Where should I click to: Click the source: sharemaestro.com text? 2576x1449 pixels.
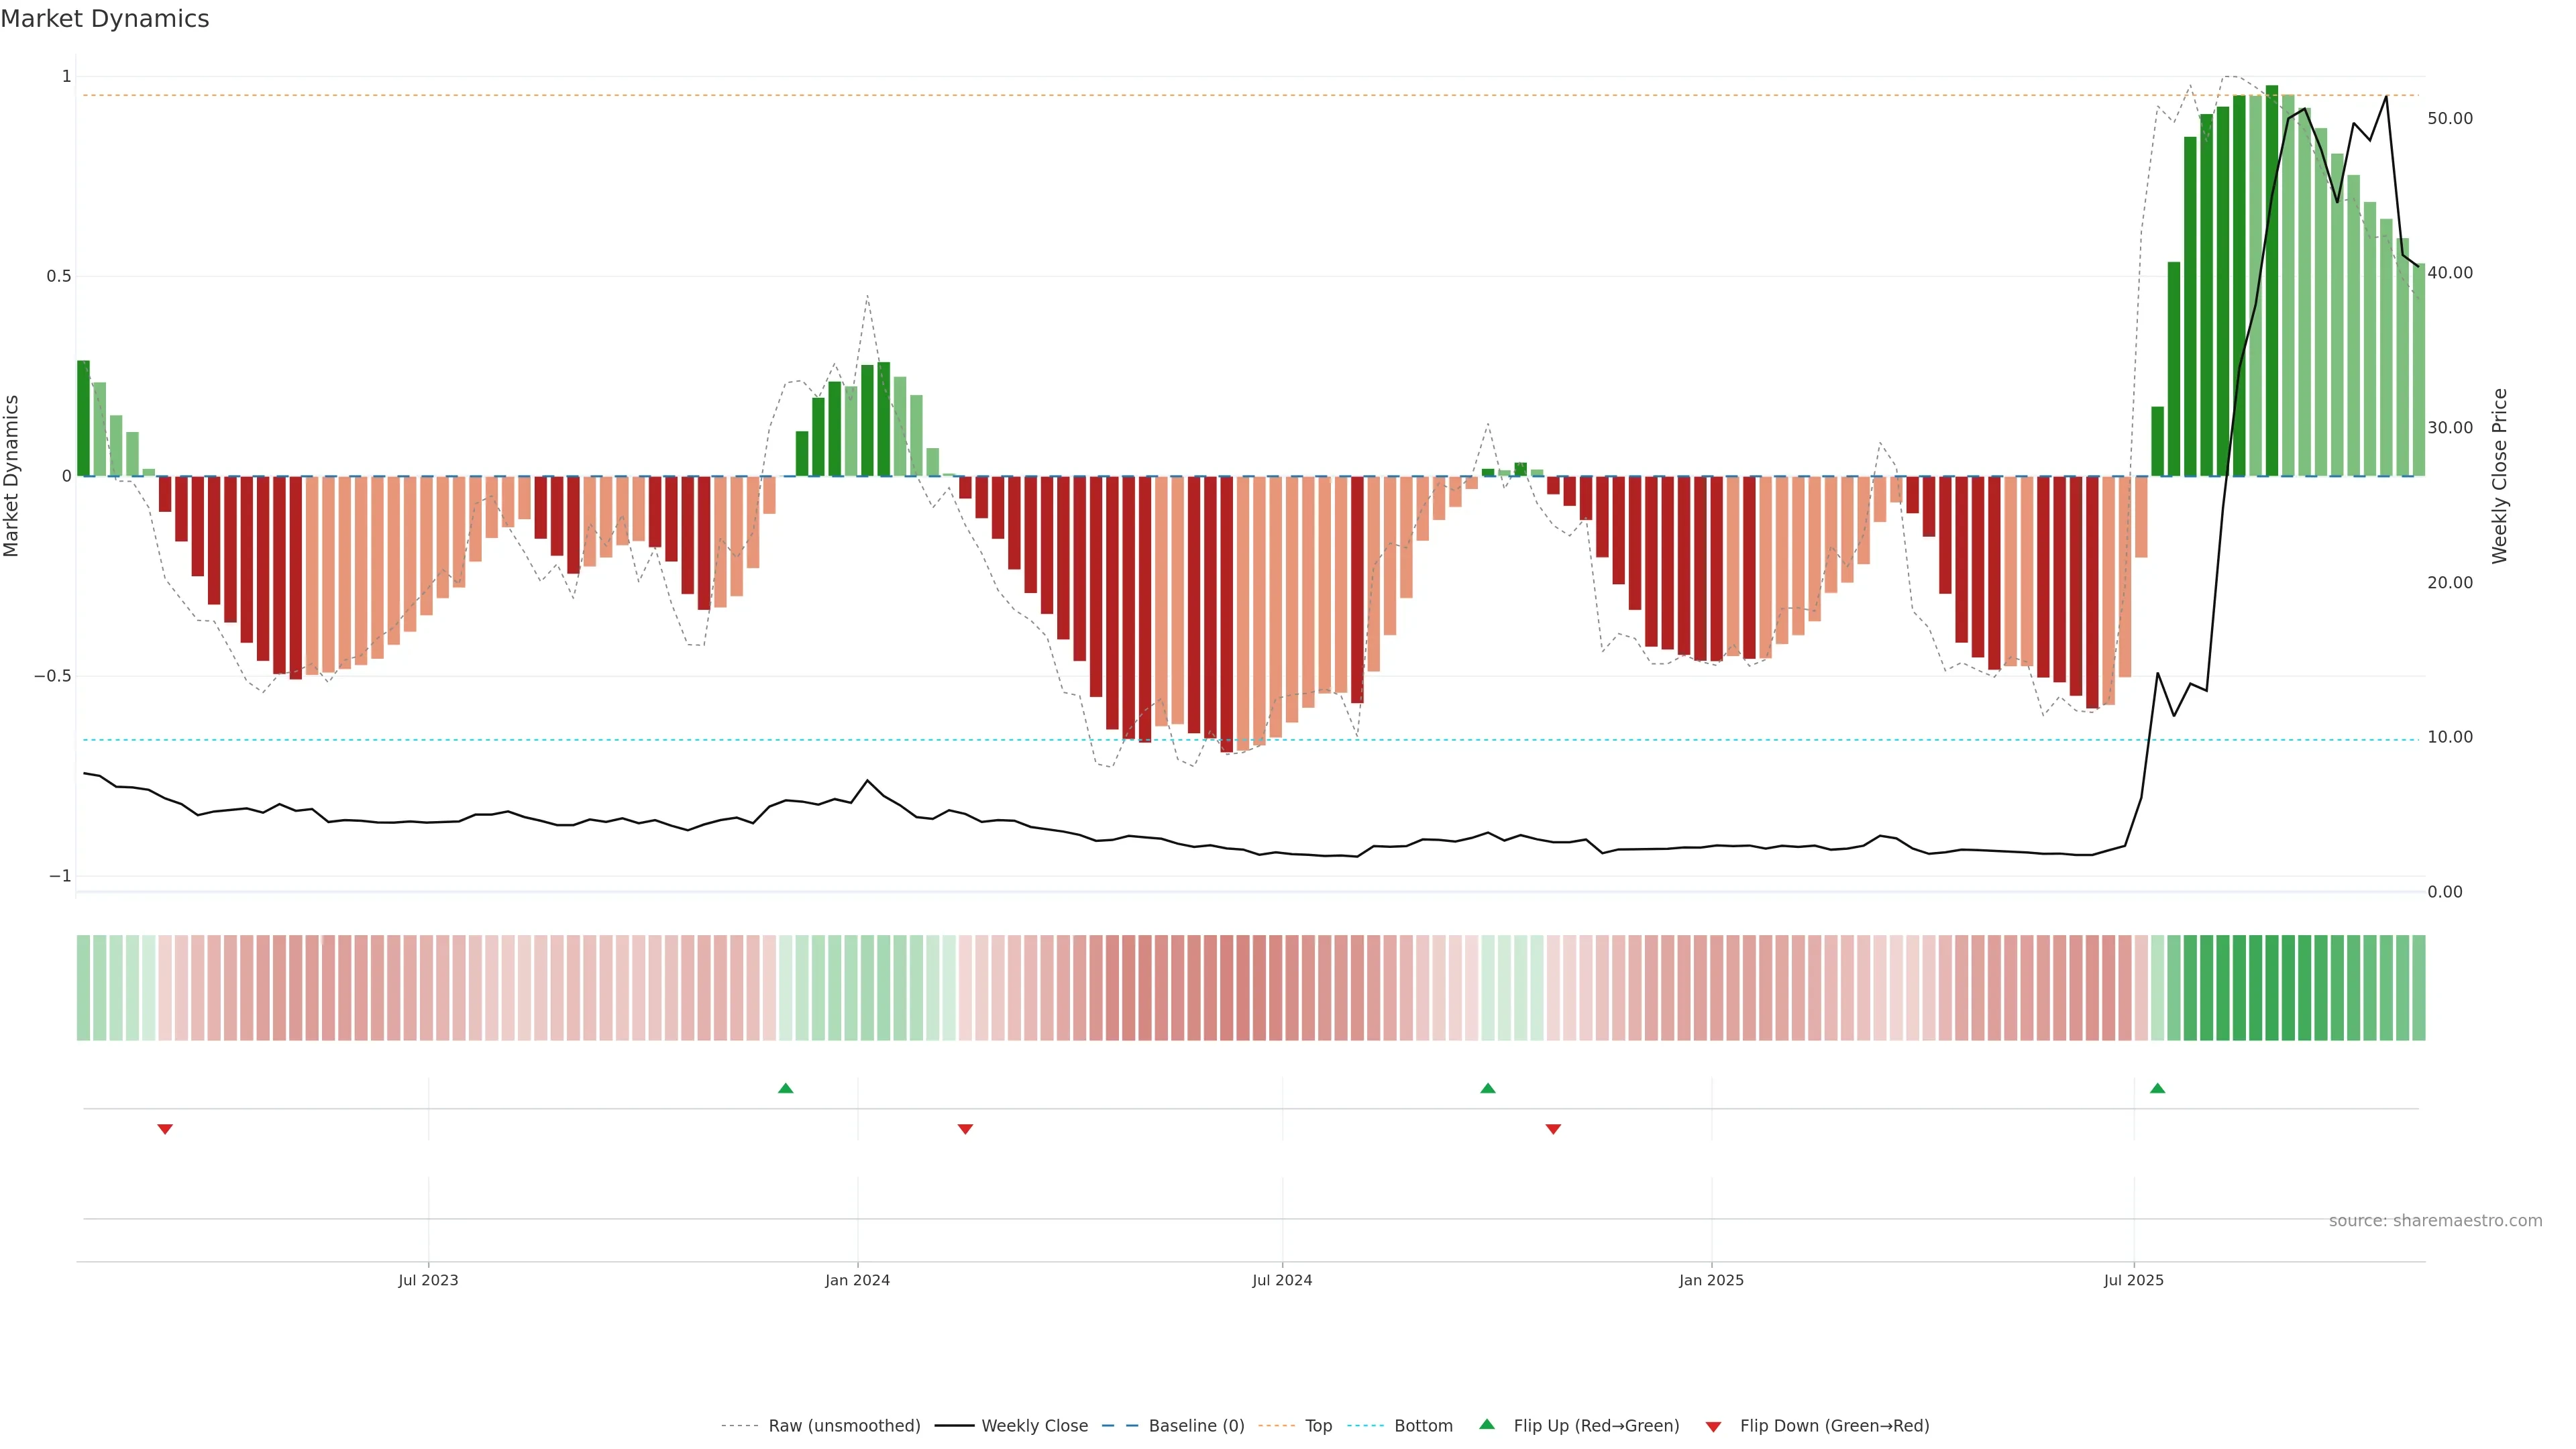pos(2435,1221)
